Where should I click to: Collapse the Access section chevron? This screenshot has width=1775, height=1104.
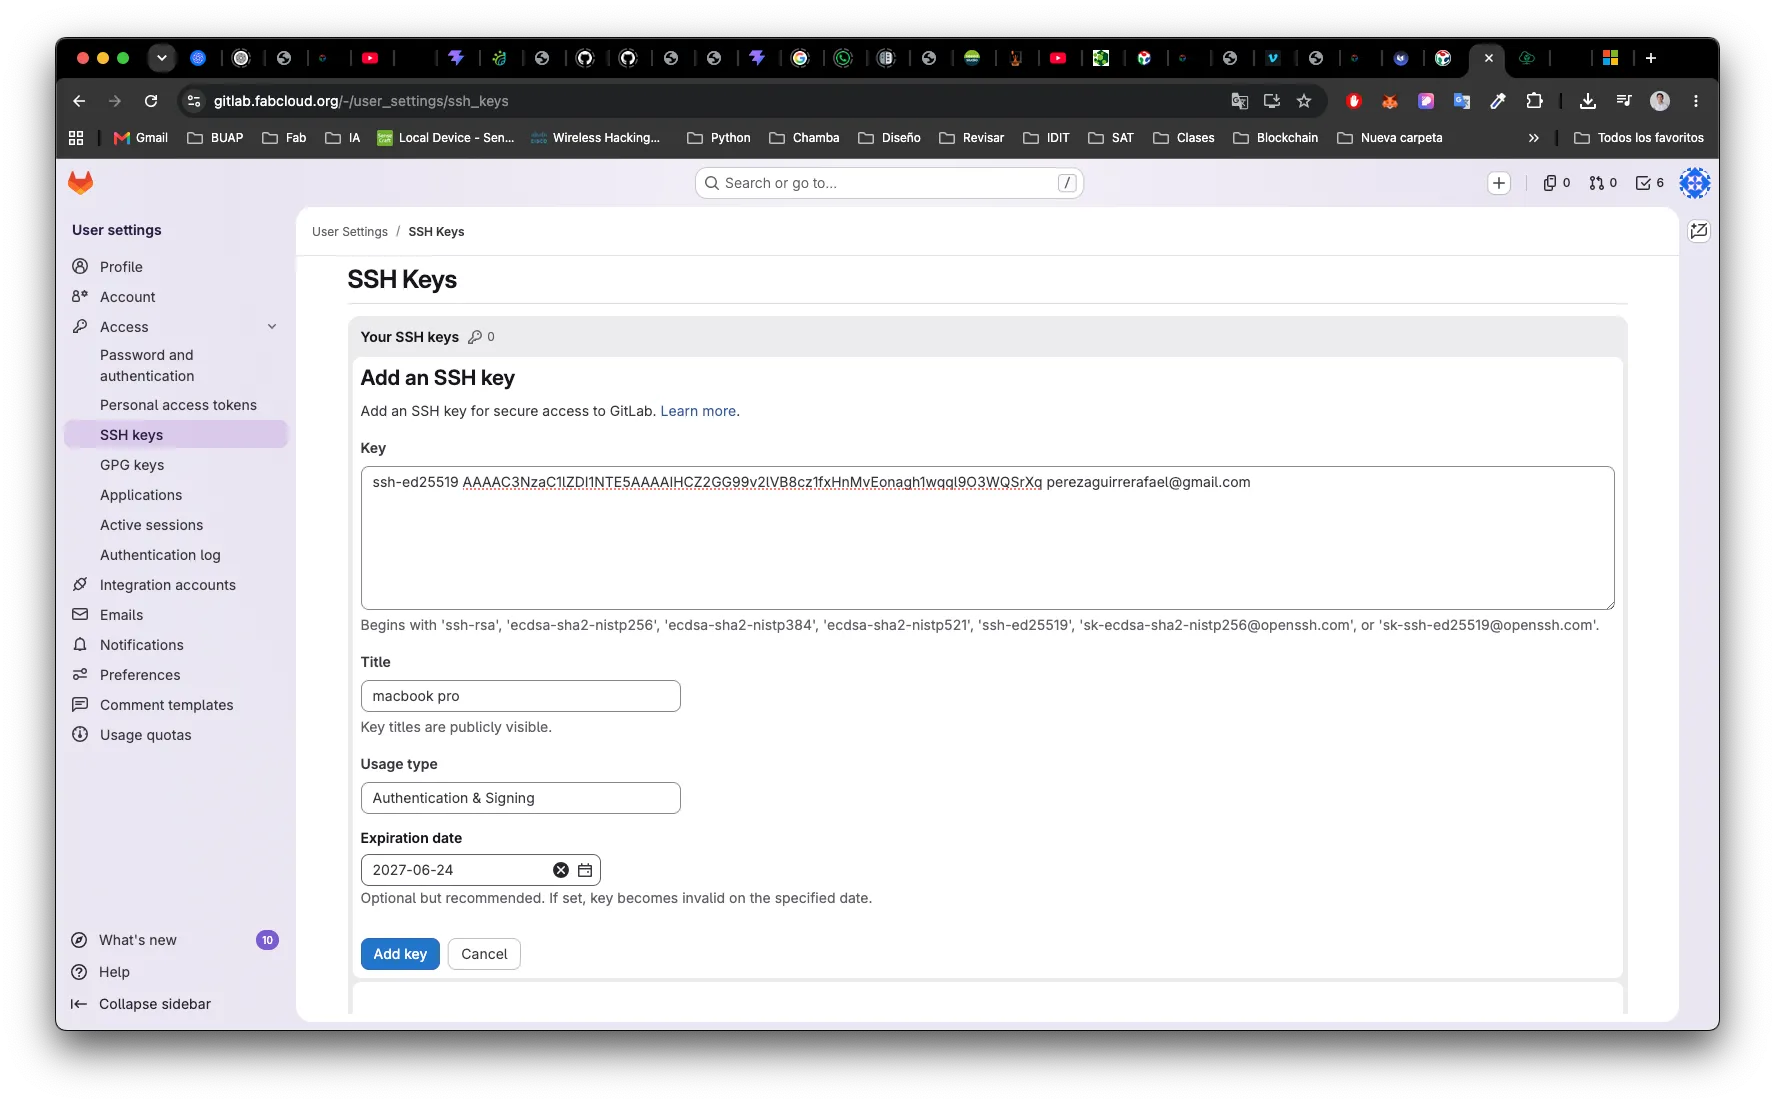tap(272, 327)
